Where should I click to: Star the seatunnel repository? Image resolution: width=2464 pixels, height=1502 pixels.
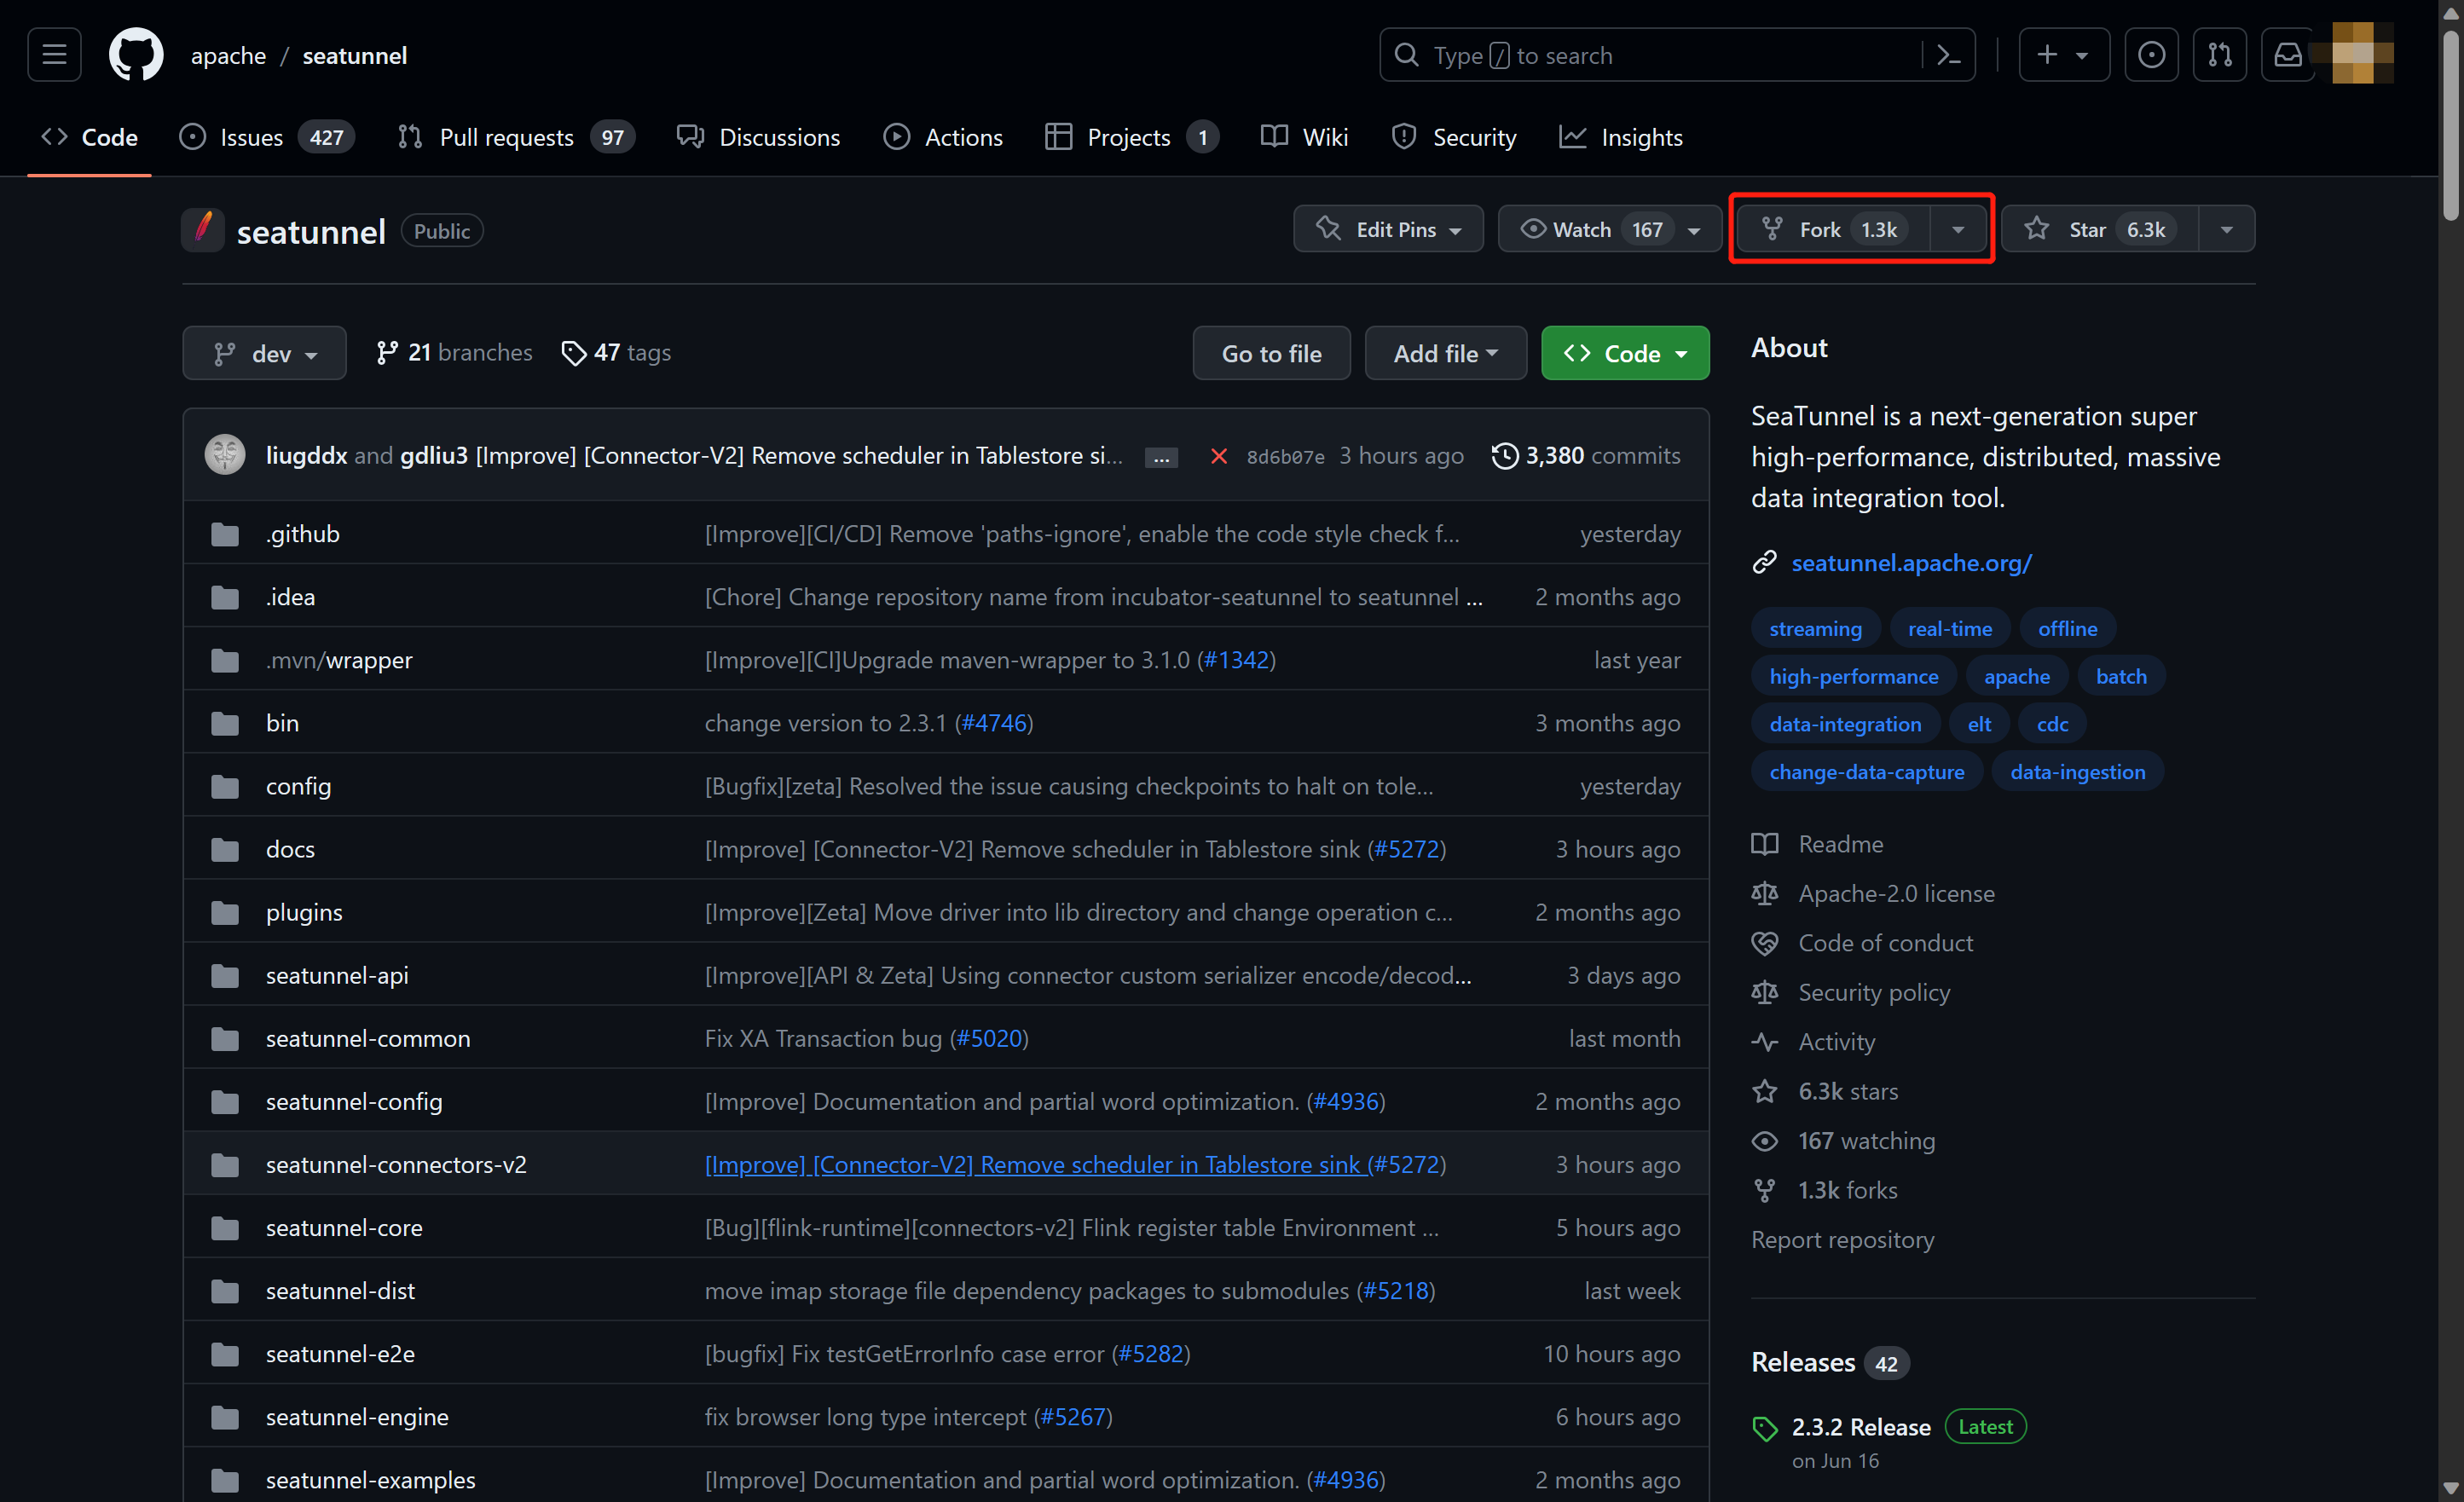pyautogui.click(x=2100, y=229)
